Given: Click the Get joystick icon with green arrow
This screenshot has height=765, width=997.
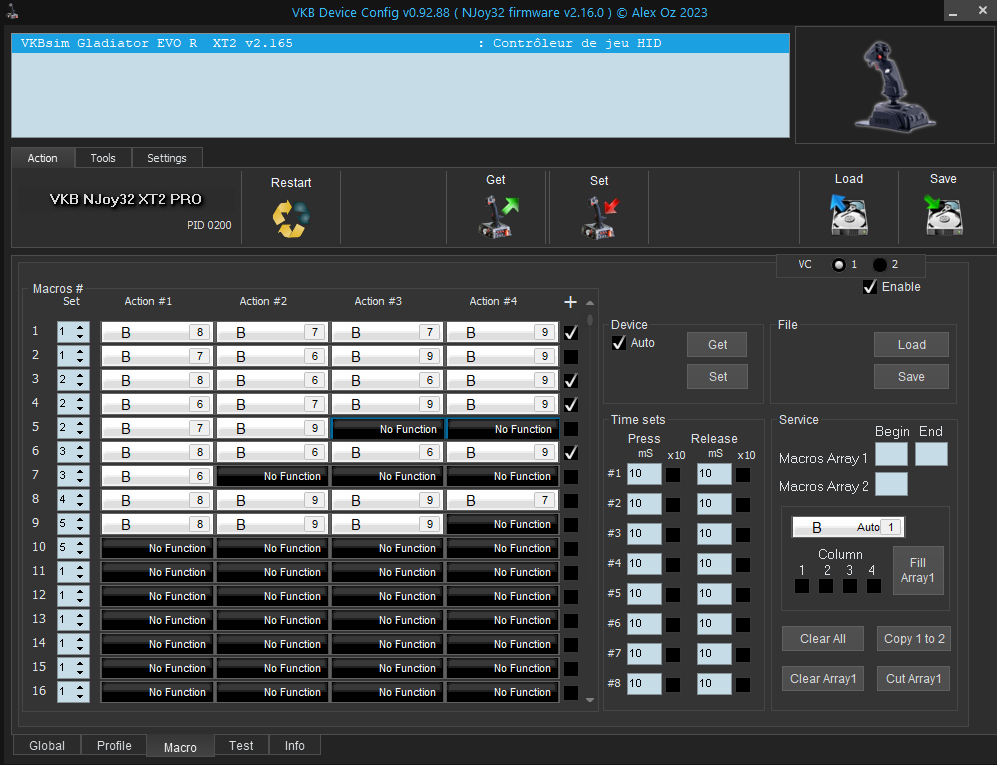Looking at the screenshot, I should (x=498, y=217).
